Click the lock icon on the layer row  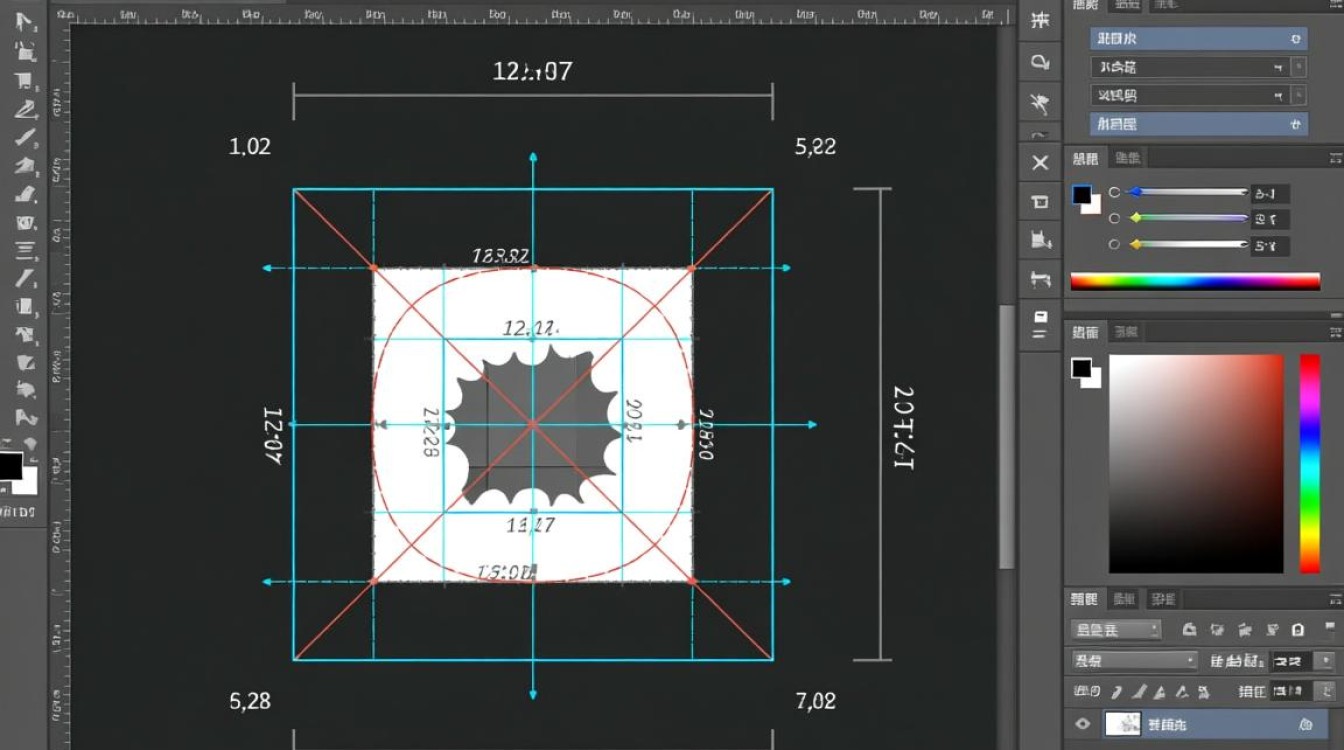pos(1306,724)
